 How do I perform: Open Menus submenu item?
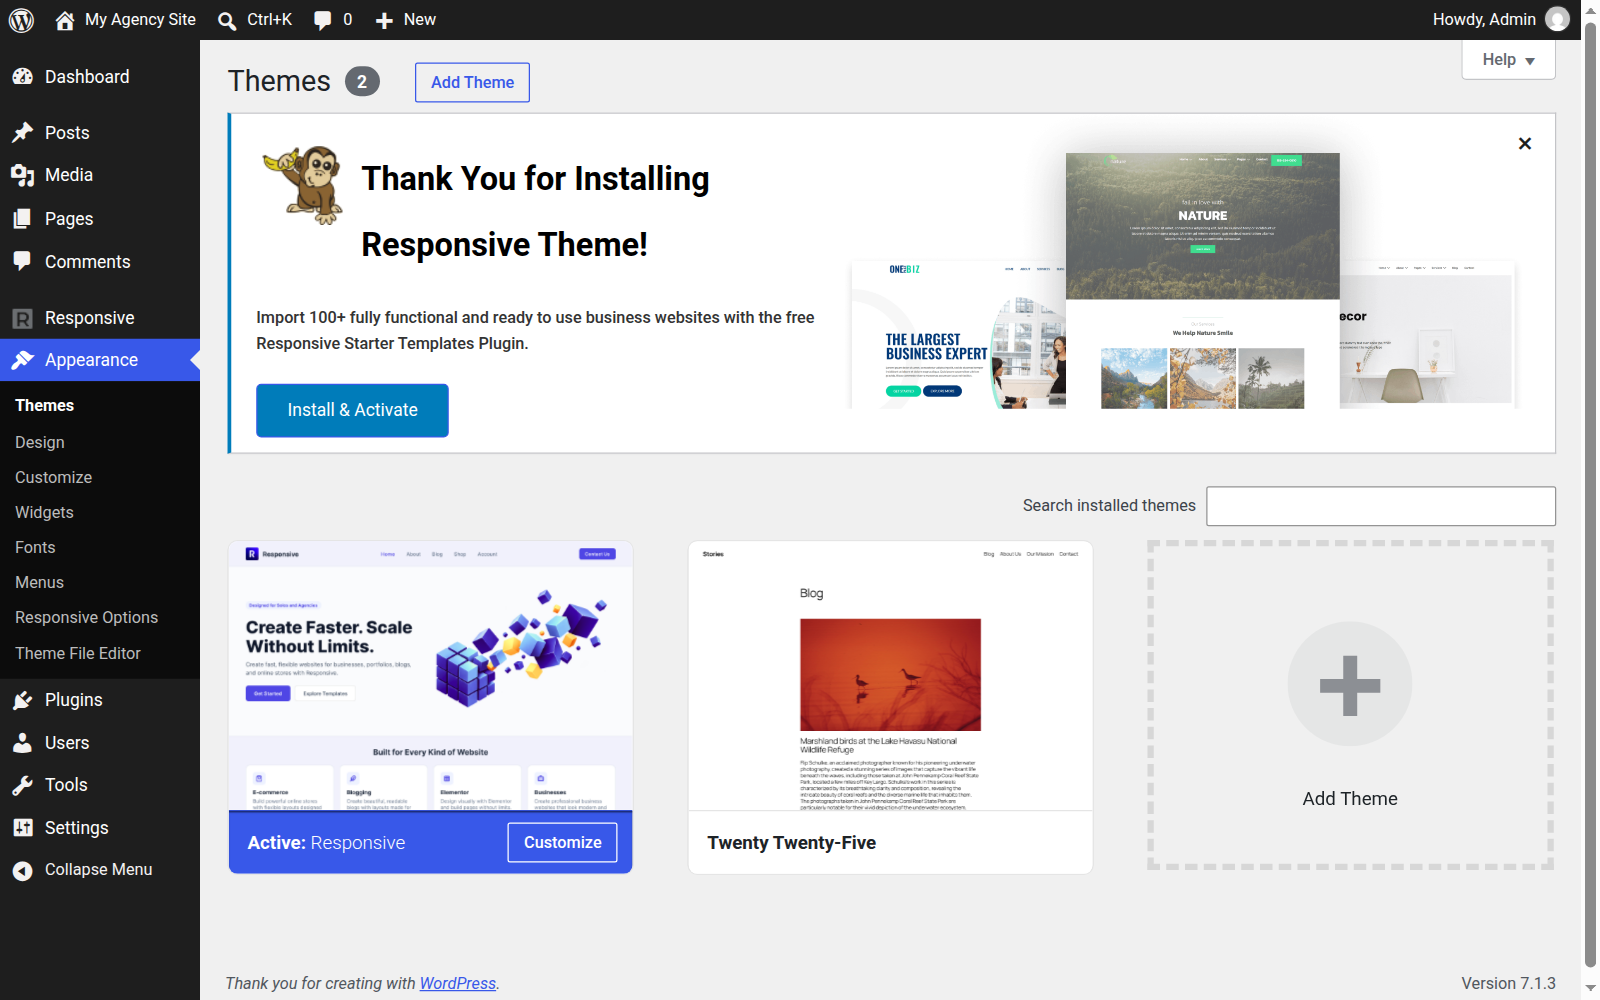(39, 583)
